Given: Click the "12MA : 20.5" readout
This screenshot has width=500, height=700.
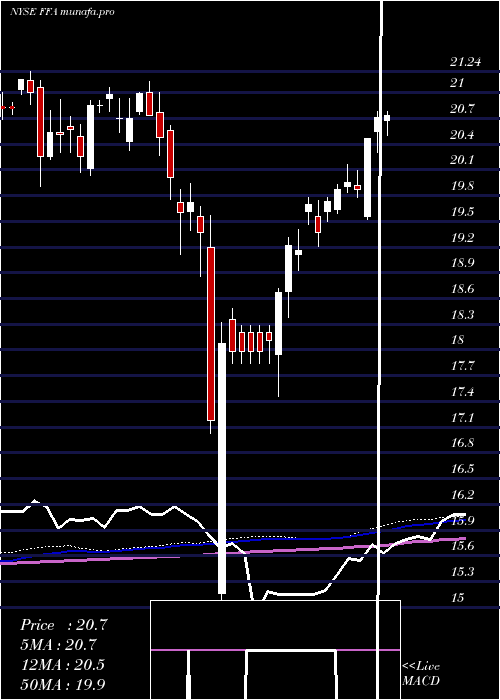Looking at the screenshot, I should point(62,665).
